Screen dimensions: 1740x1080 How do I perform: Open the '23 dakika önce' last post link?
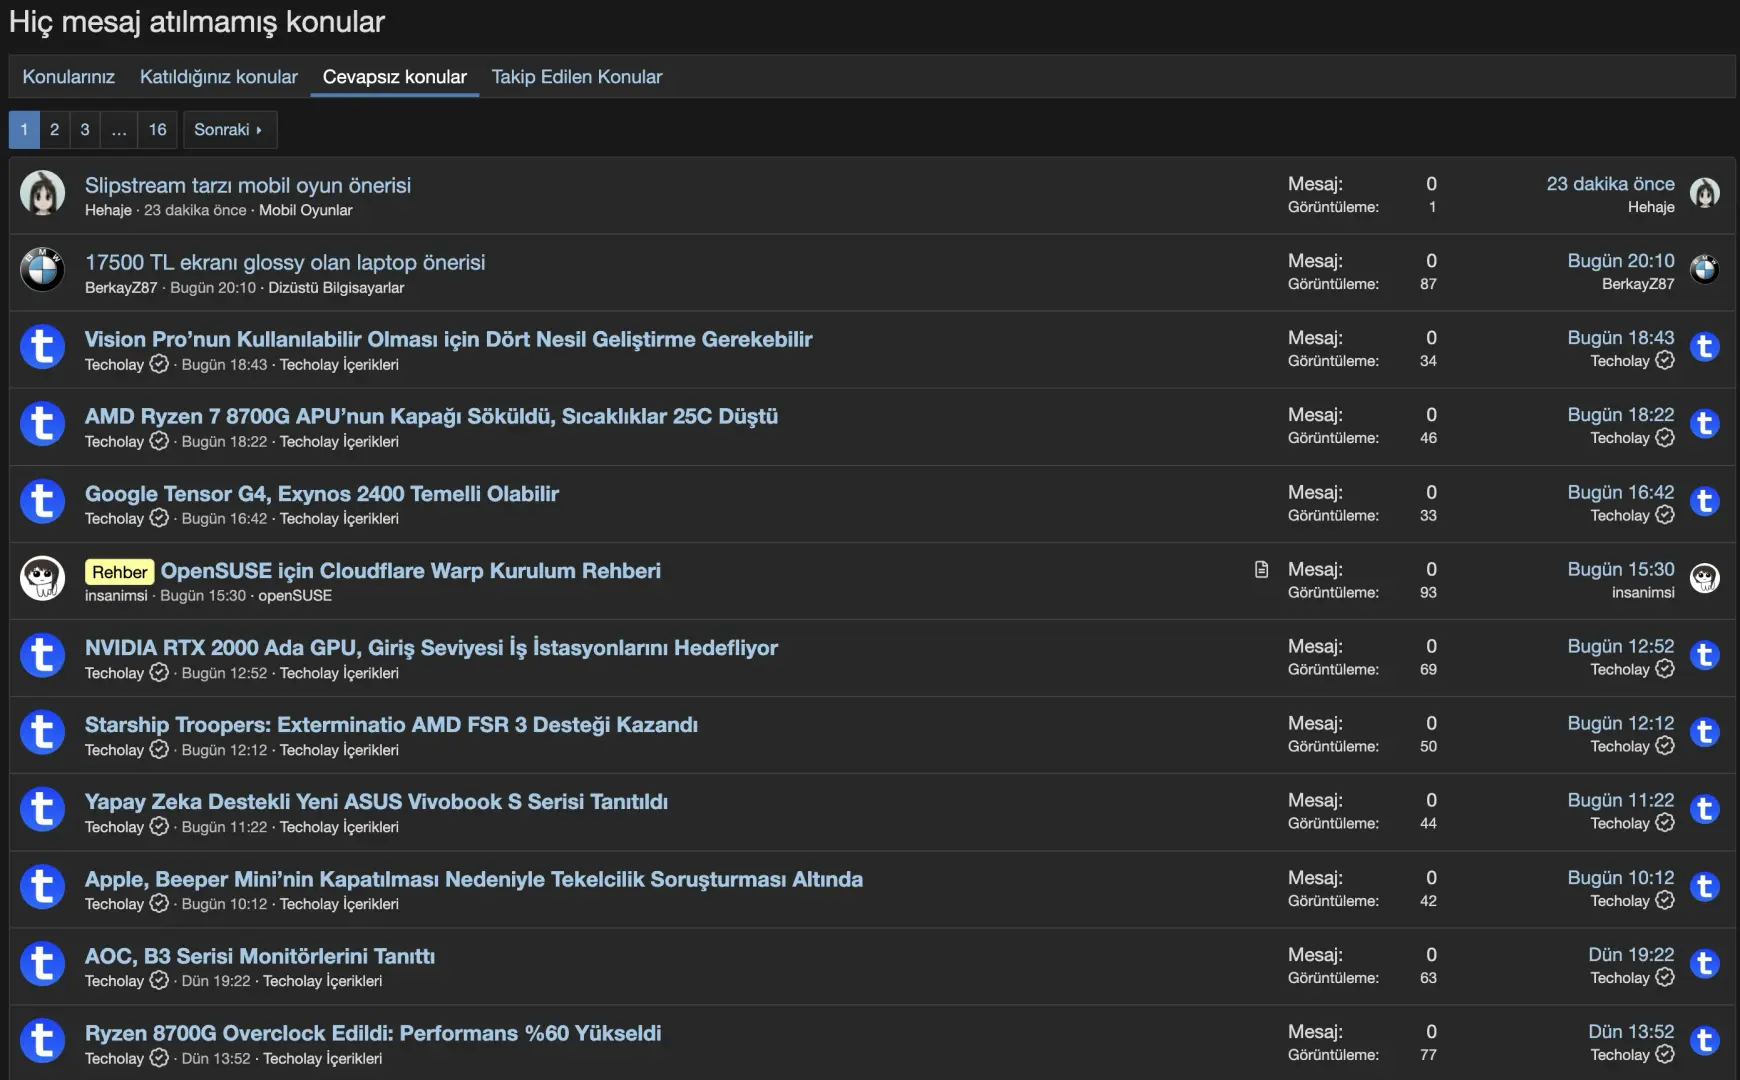[1610, 184]
